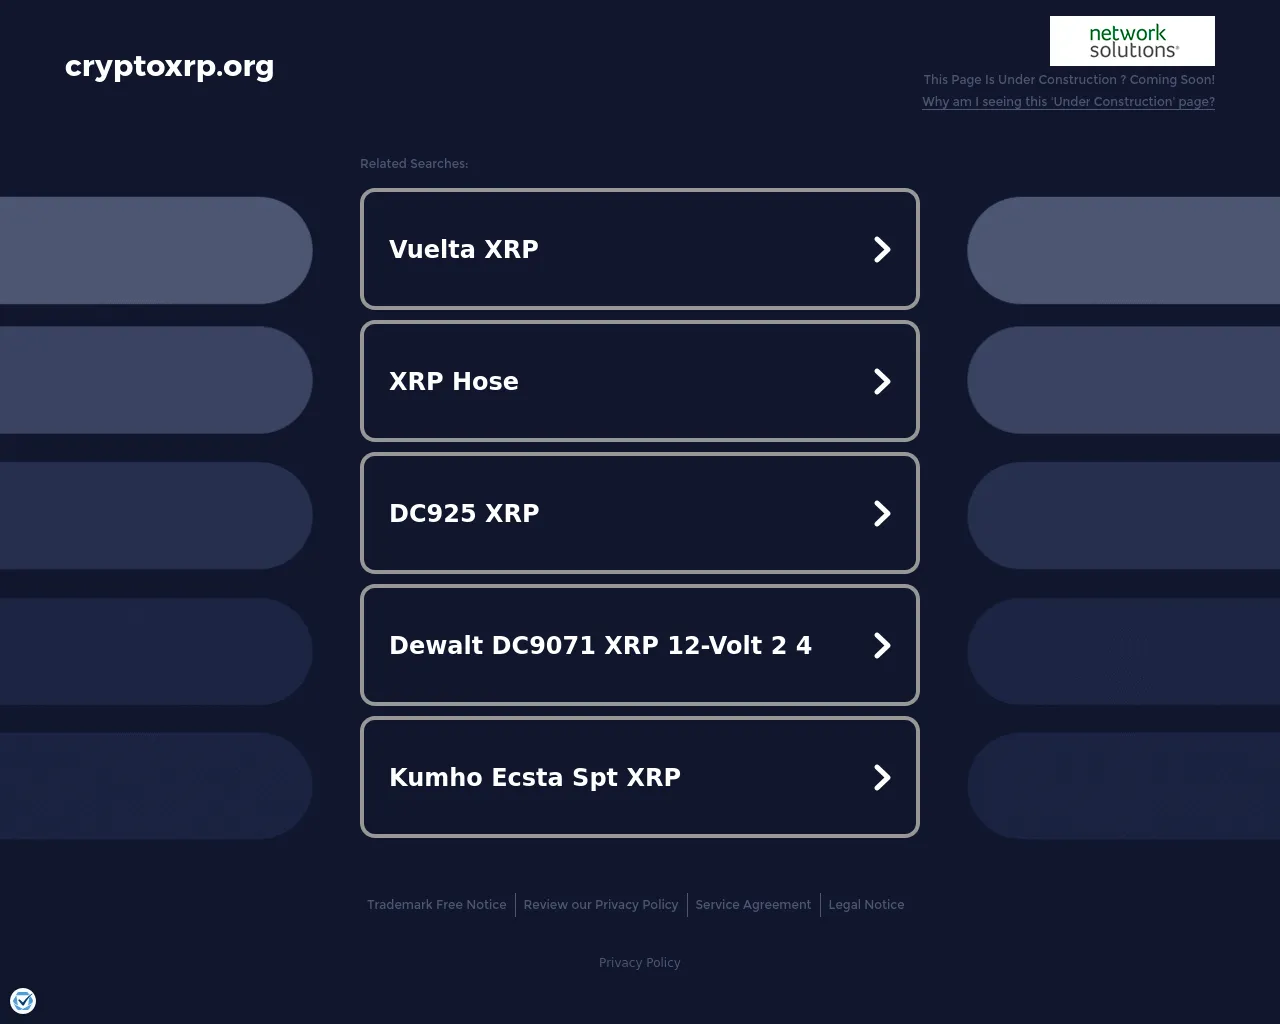
Task: Open the Trademark Free Notice link
Action: point(437,904)
